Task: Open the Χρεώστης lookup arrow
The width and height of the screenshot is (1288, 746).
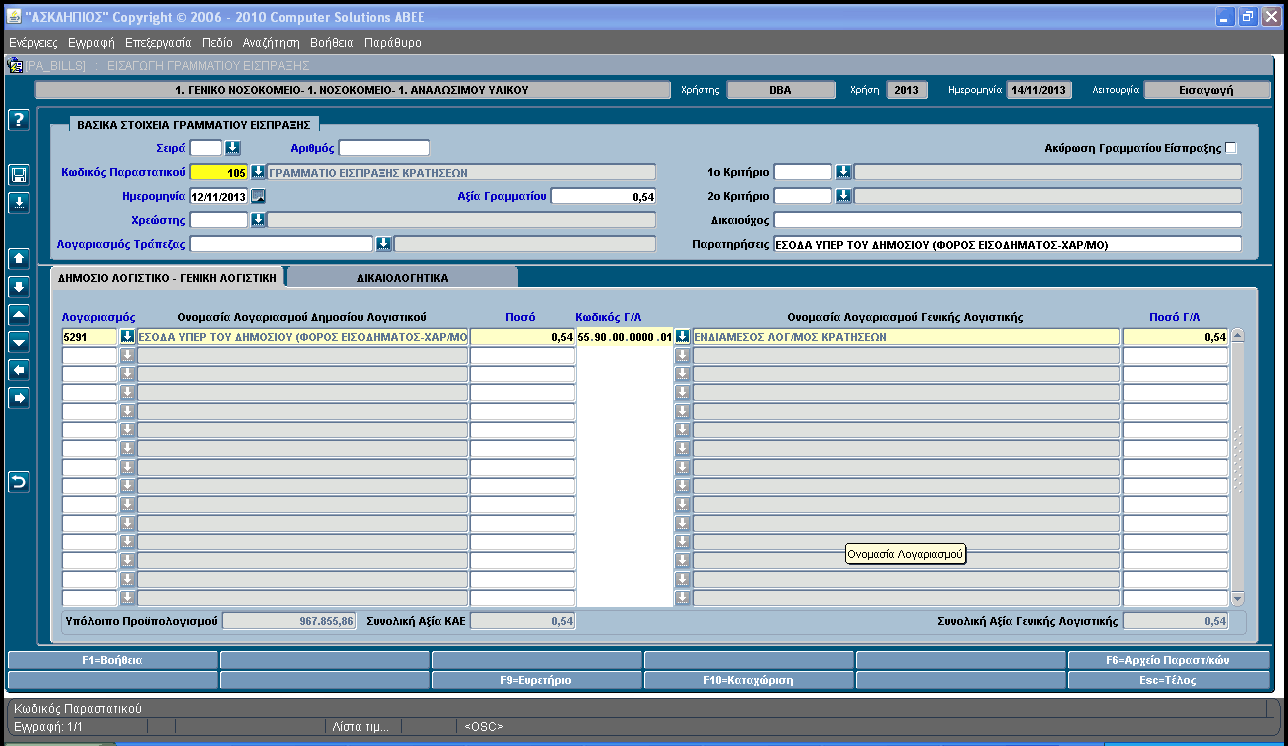Action: coord(257,220)
